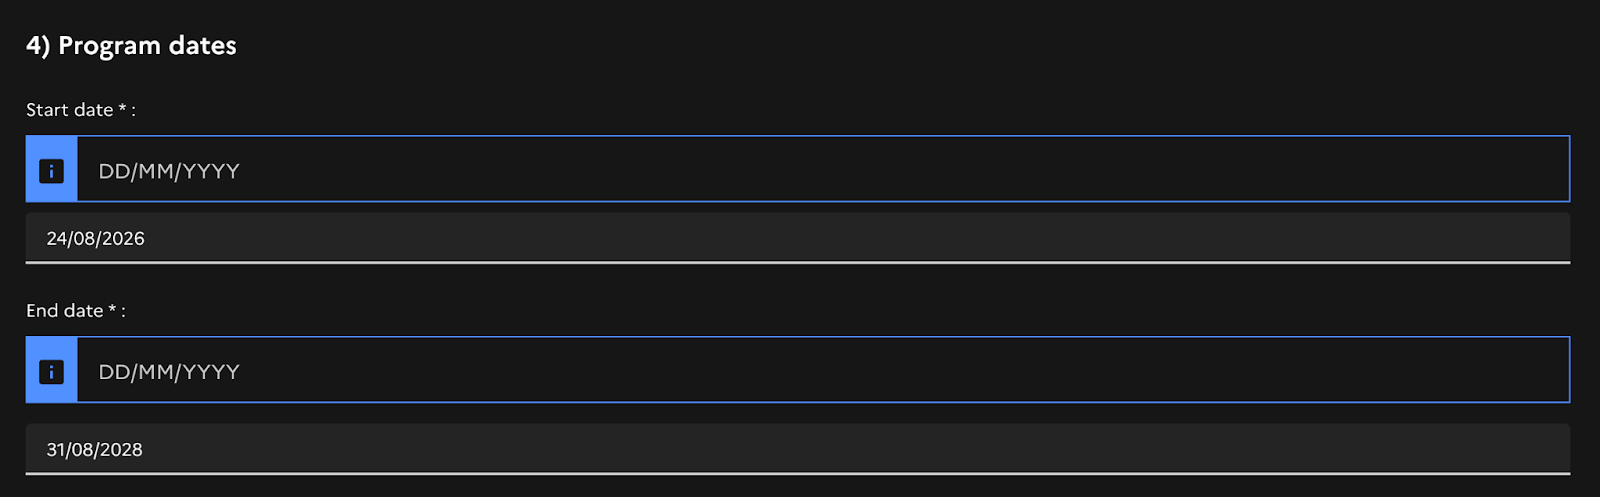Focus the End date field showing 31/08/2028
Screen dimensions: 1600x497
(x=797, y=449)
